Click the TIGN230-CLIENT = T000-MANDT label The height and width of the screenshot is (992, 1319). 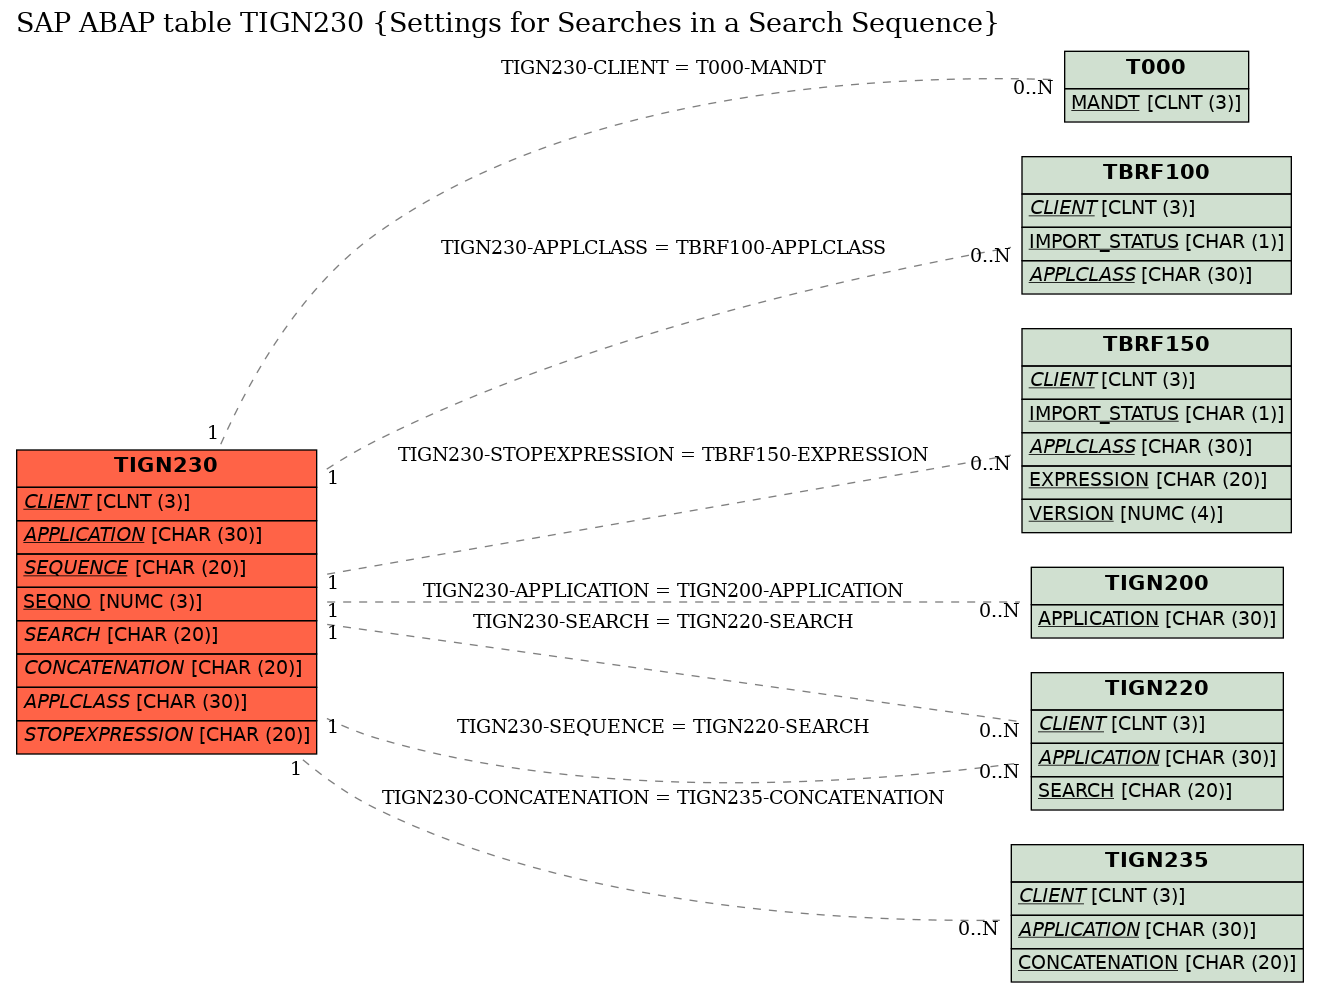click(x=663, y=68)
